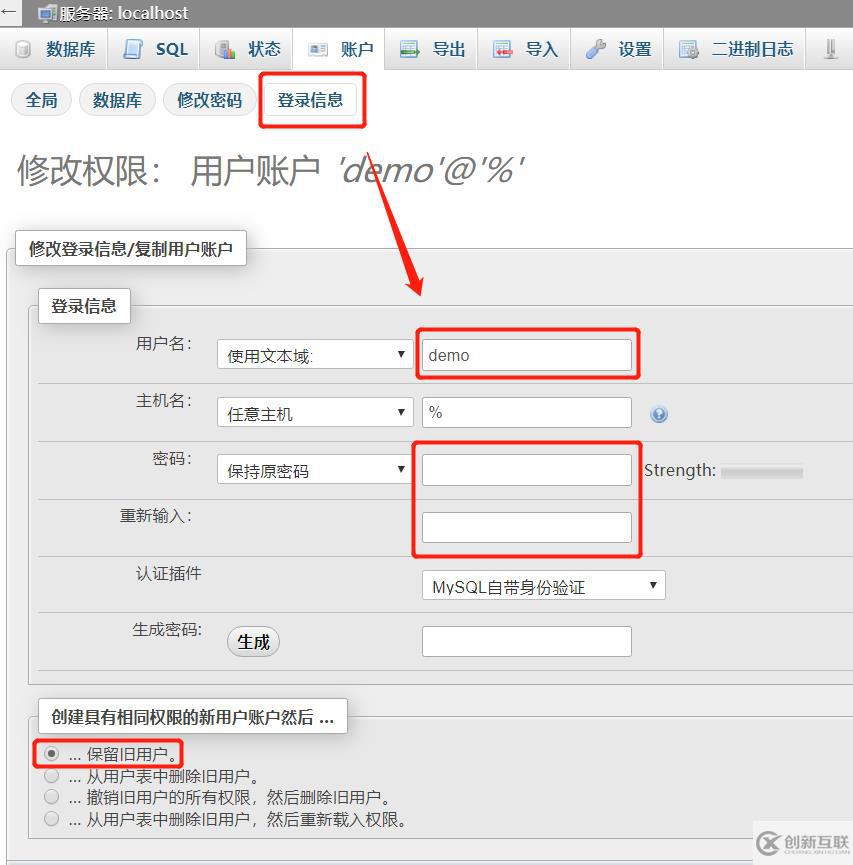Click the SQL document icon

pos(132,49)
